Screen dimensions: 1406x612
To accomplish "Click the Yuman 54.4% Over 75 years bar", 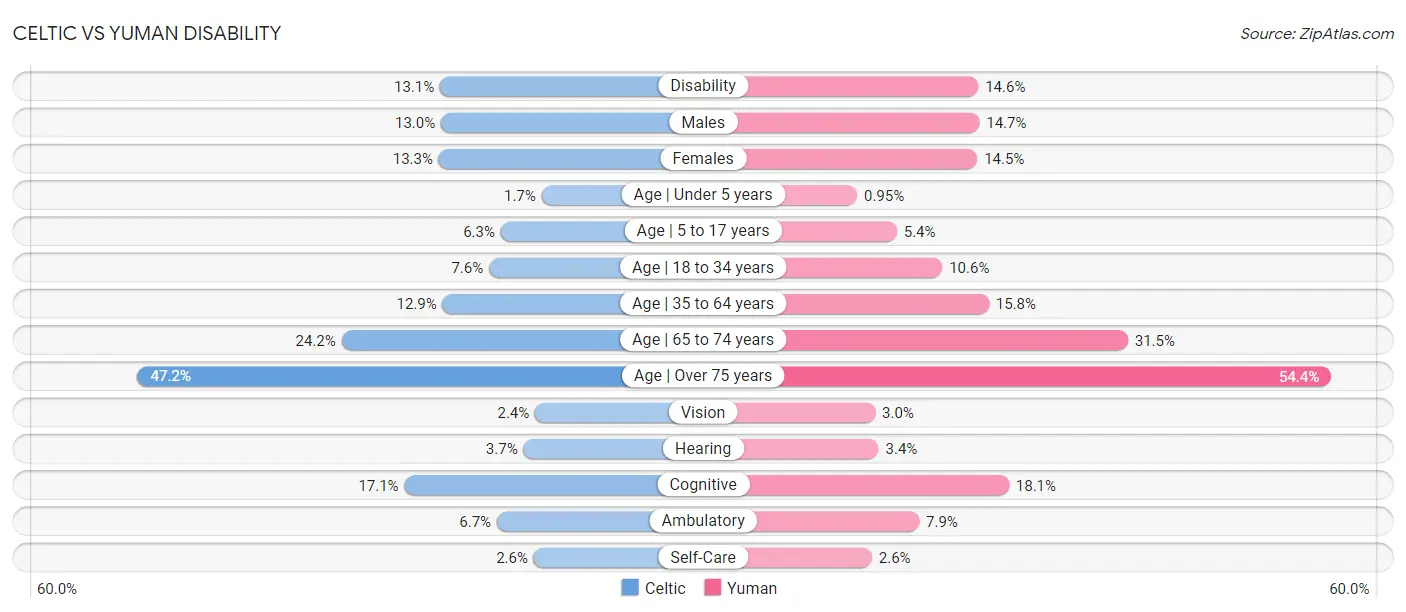I will [x=1056, y=376].
